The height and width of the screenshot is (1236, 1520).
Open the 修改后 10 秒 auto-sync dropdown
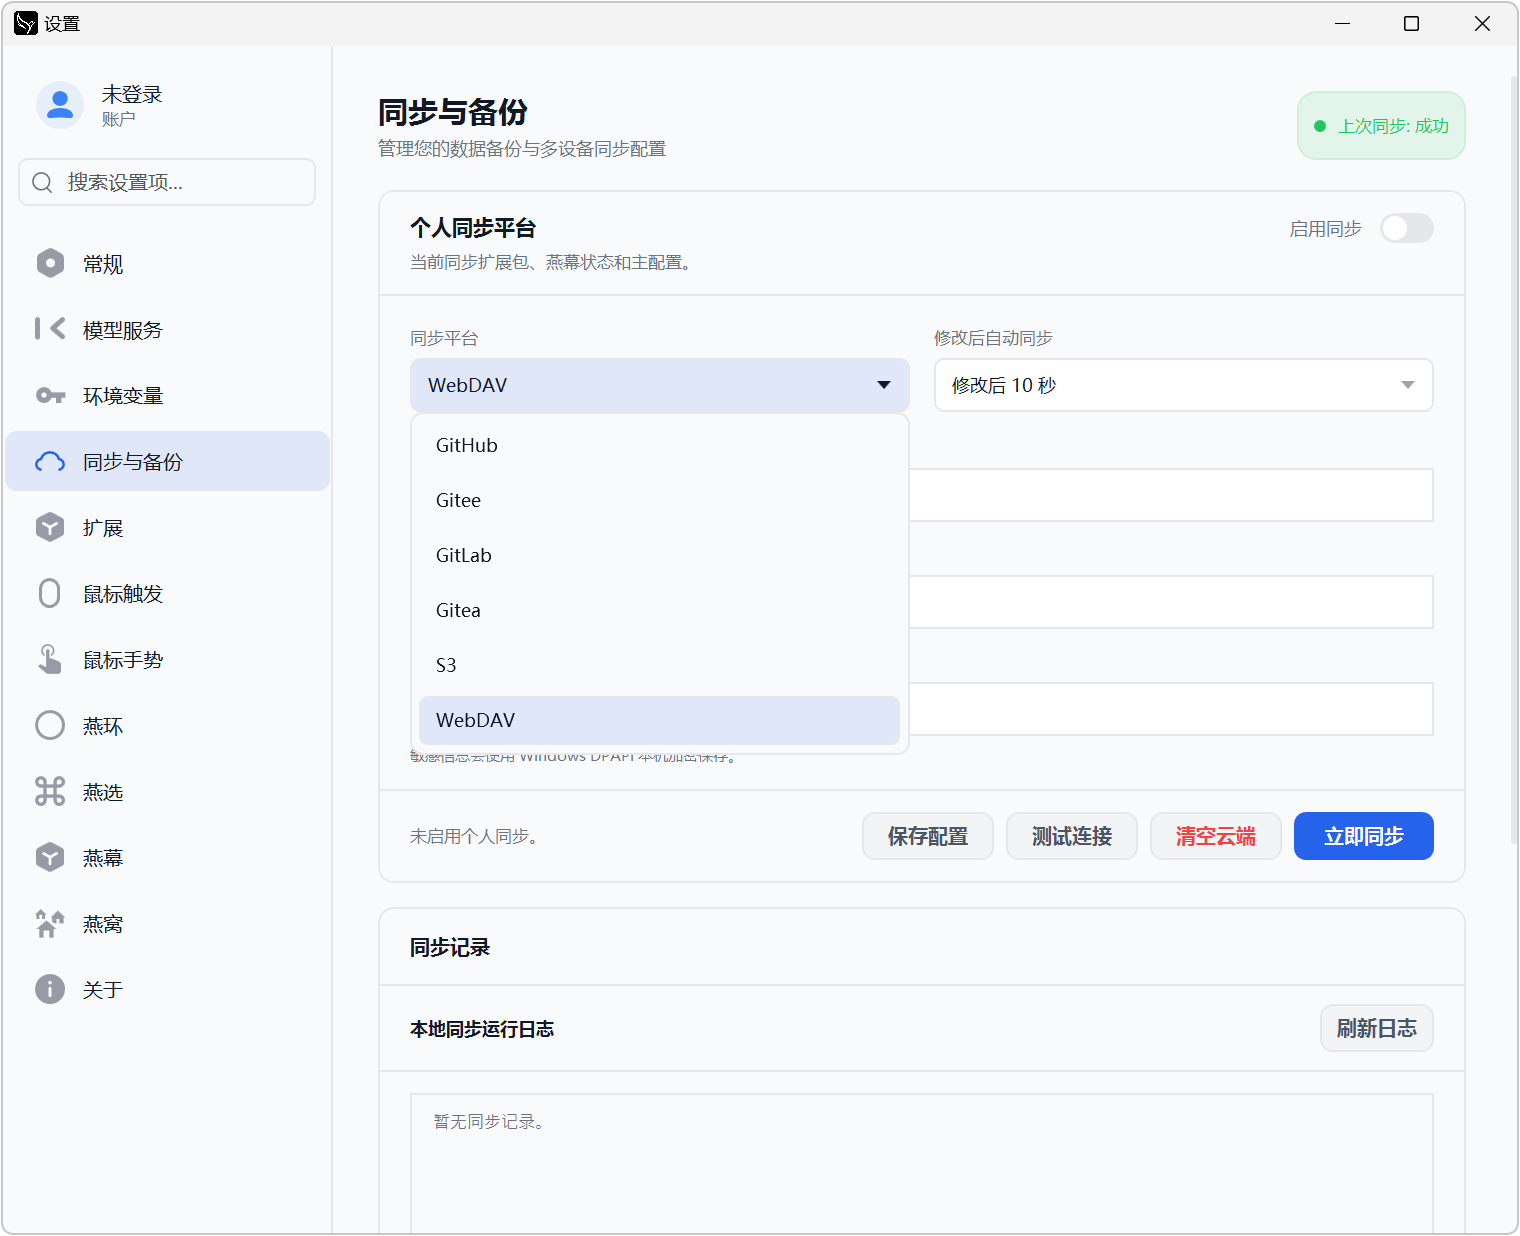click(1184, 385)
